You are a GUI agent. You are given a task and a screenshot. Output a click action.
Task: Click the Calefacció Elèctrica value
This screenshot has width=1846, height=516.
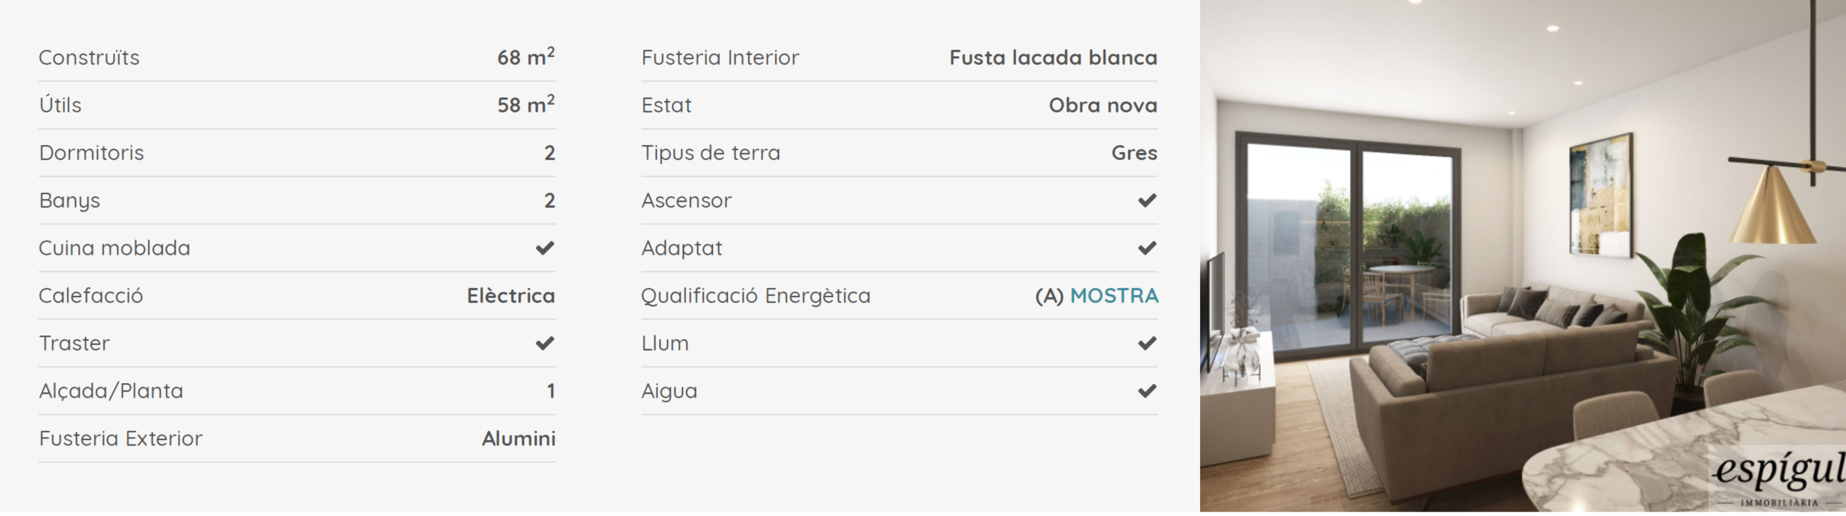pos(511,296)
